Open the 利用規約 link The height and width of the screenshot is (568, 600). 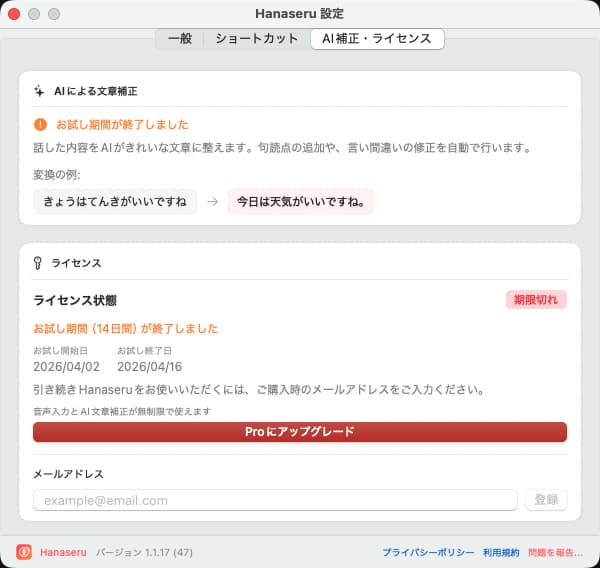[x=501, y=552]
